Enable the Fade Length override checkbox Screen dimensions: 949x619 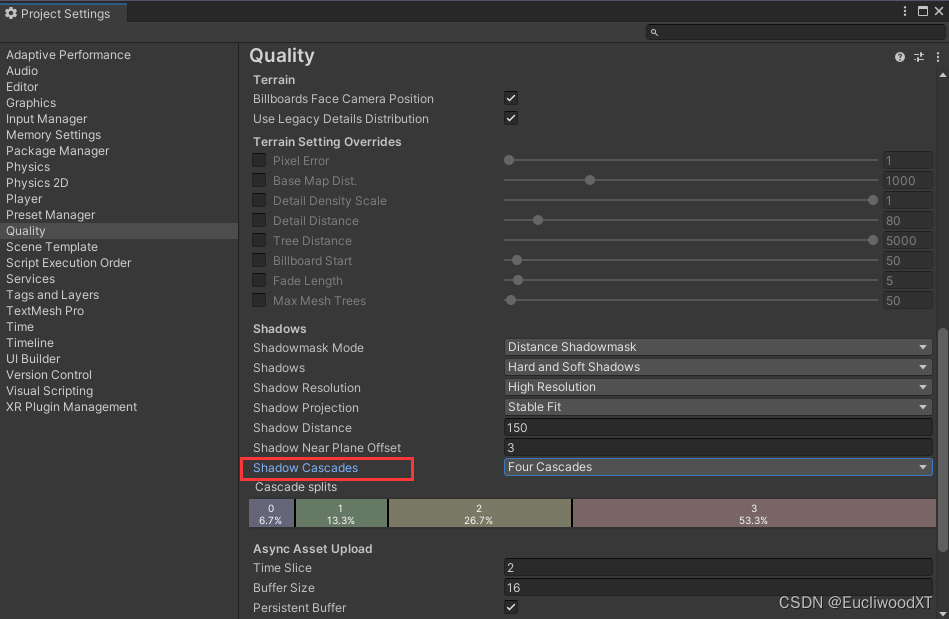pyautogui.click(x=259, y=280)
